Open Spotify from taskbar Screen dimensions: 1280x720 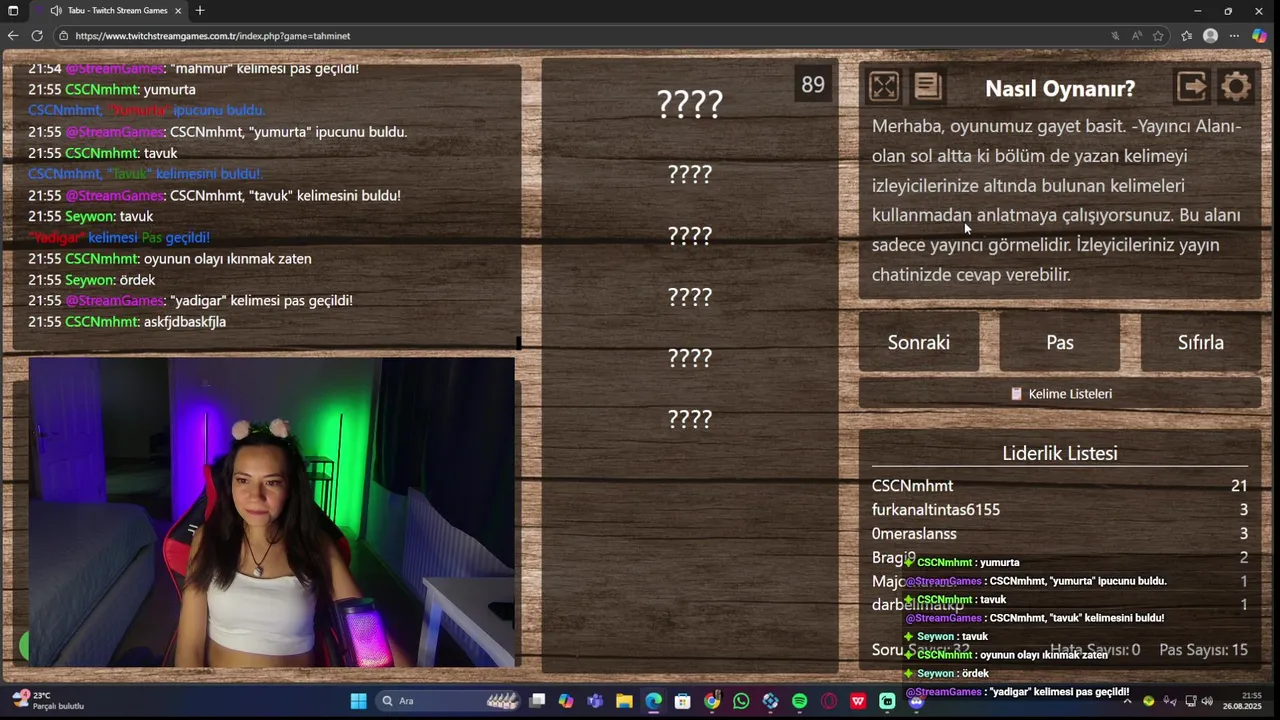[799, 701]
